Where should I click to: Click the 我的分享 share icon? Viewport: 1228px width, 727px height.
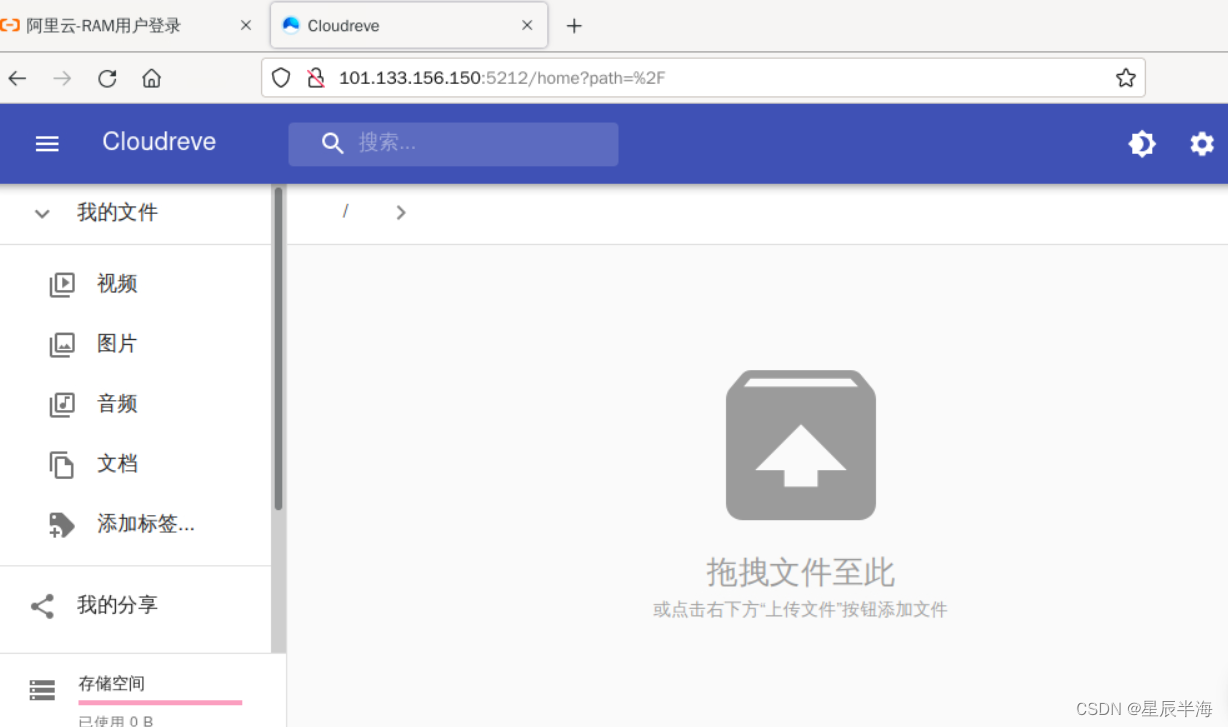[x=42, y=606]
